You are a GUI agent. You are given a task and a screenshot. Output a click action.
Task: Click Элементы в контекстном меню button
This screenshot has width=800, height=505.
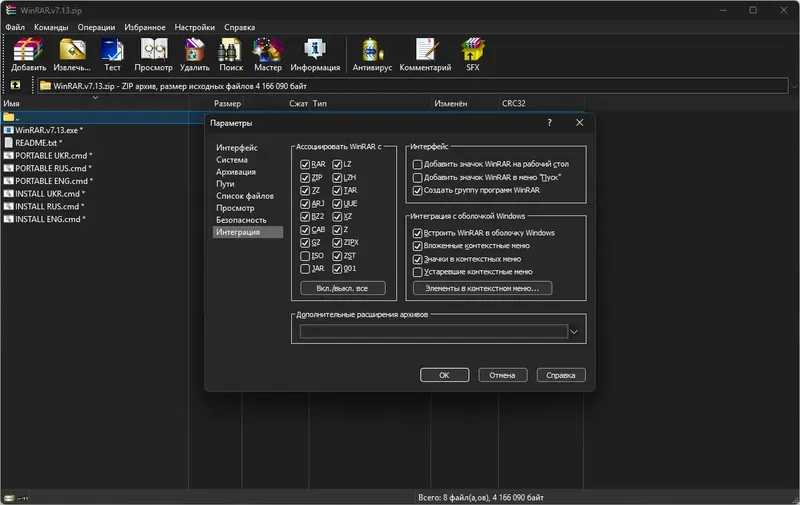point(482,288)
